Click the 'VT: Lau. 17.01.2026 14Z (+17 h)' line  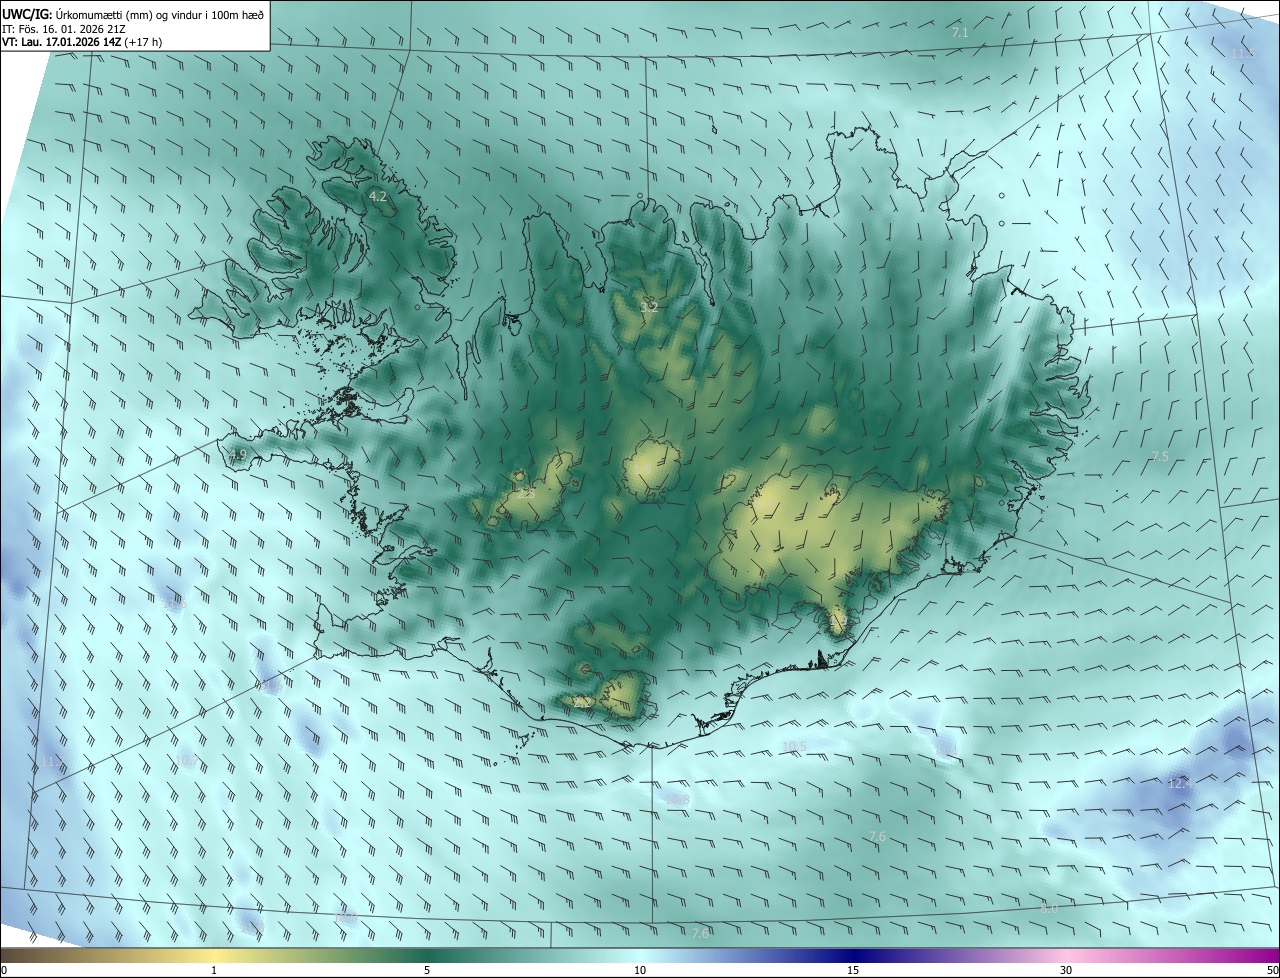[x=83, y=42]
